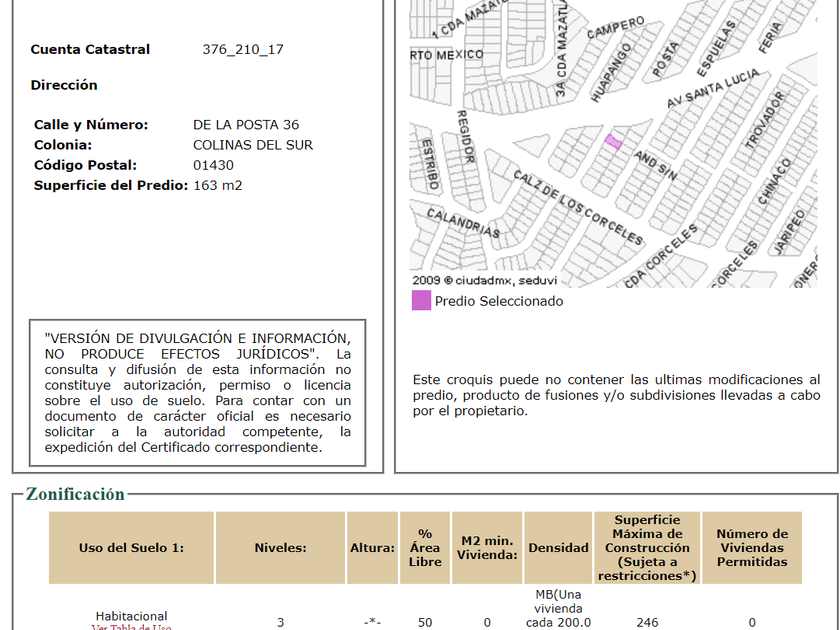Click the ESPUELAS street label on map
This screenshot has width=840, height=630.
tap(716, 49)
